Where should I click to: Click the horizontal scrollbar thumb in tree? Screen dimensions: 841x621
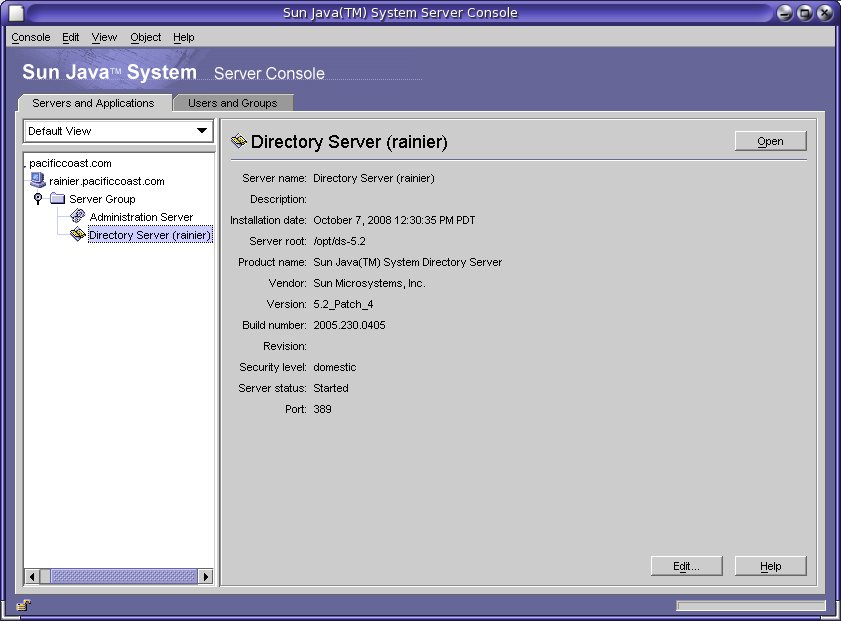(x=124, y=576)
